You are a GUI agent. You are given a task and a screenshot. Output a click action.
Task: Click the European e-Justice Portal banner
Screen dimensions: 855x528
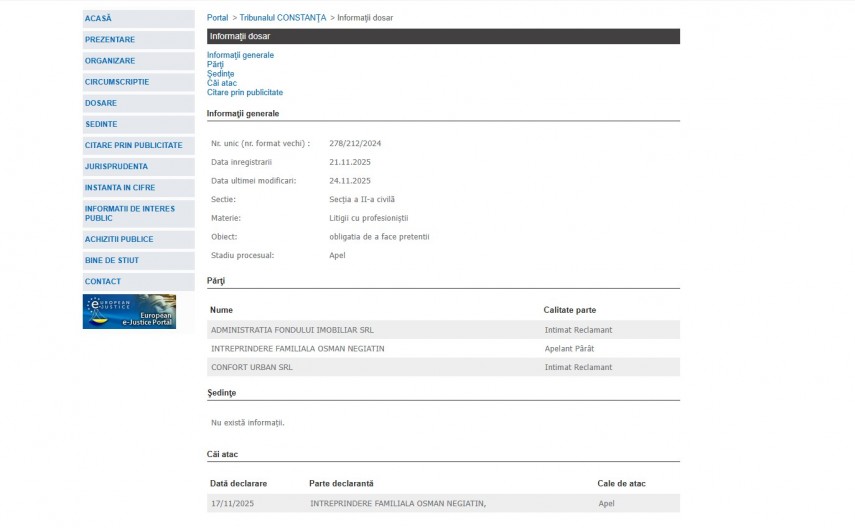[x=129, y=311]
